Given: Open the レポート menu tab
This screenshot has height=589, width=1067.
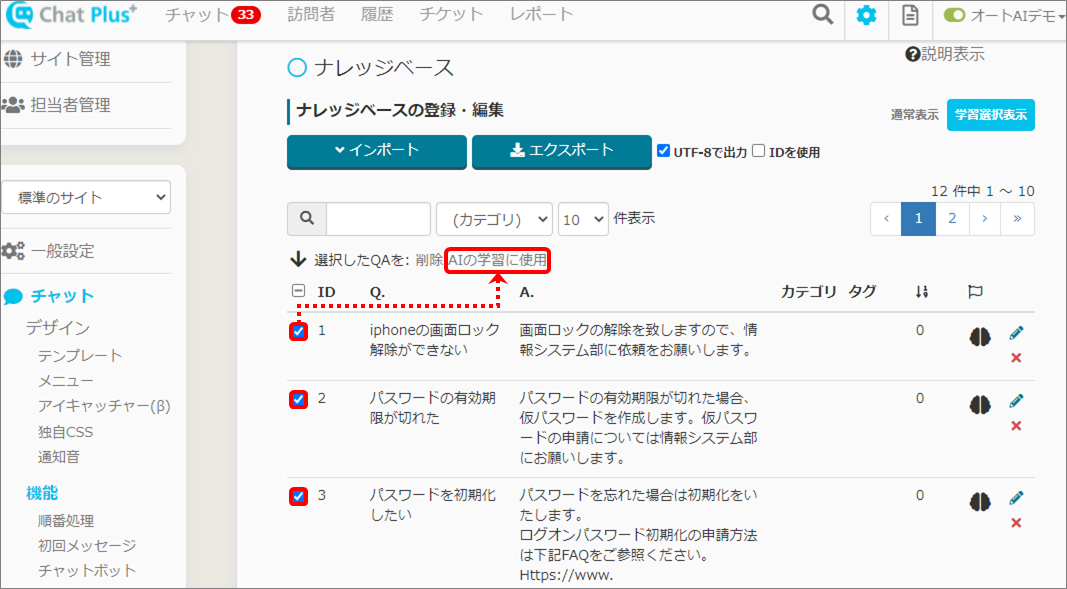Looking at the screenshot, I should pyautogui.click(x=541, y=15).
